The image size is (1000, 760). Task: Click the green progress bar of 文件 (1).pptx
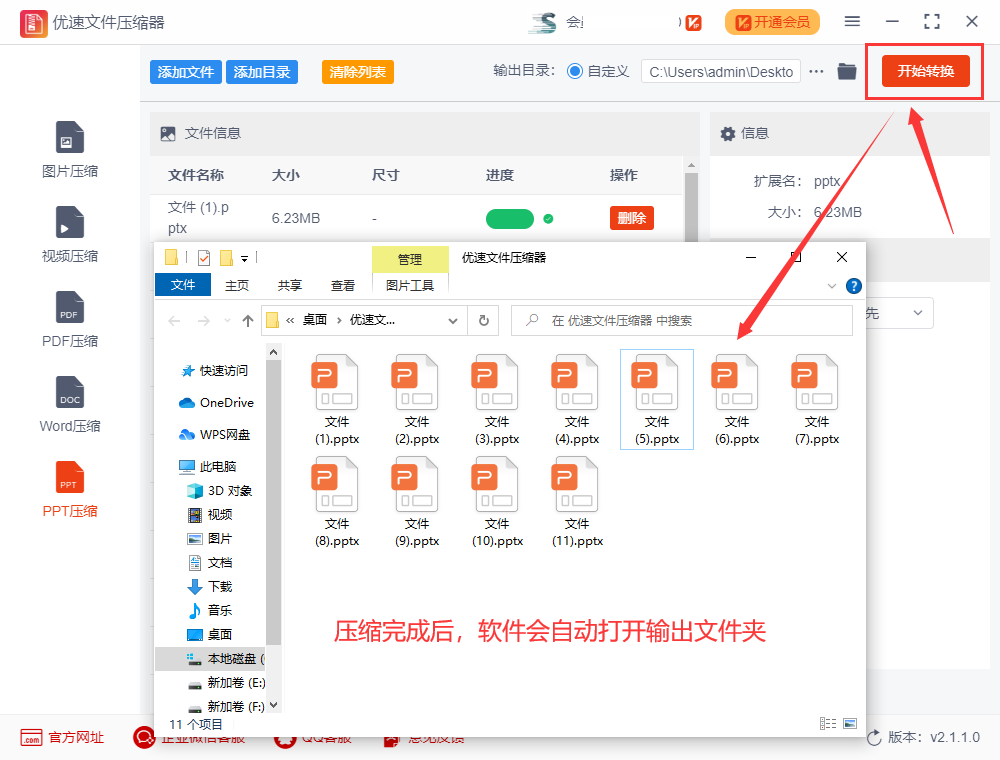click(x=510, y=219)
